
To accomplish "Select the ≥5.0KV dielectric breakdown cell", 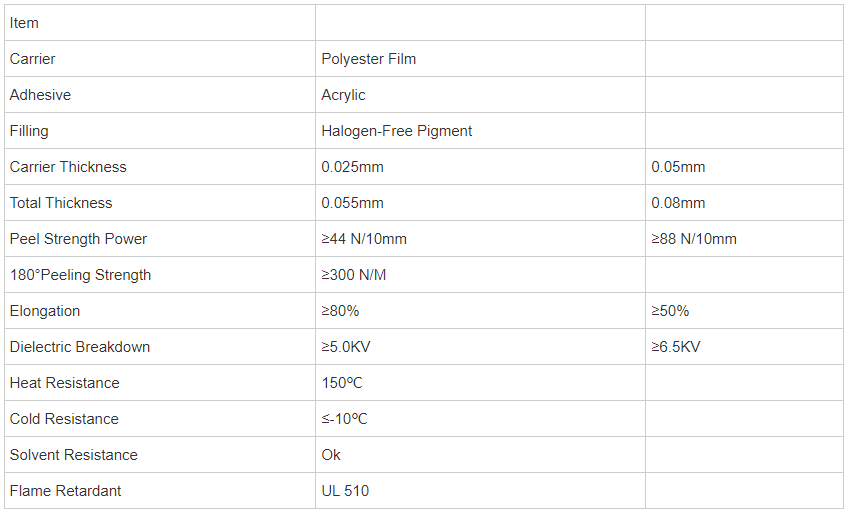I will pyautogui.click(x=480, y=346).
